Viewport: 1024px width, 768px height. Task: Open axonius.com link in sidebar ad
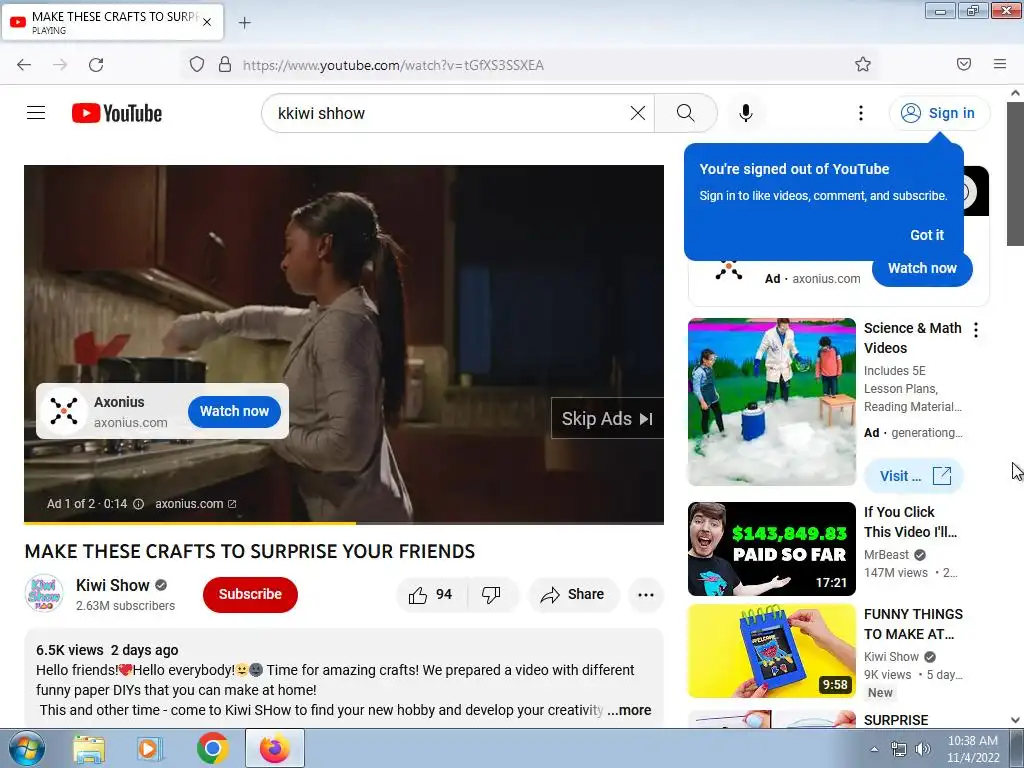pos(826,279)
